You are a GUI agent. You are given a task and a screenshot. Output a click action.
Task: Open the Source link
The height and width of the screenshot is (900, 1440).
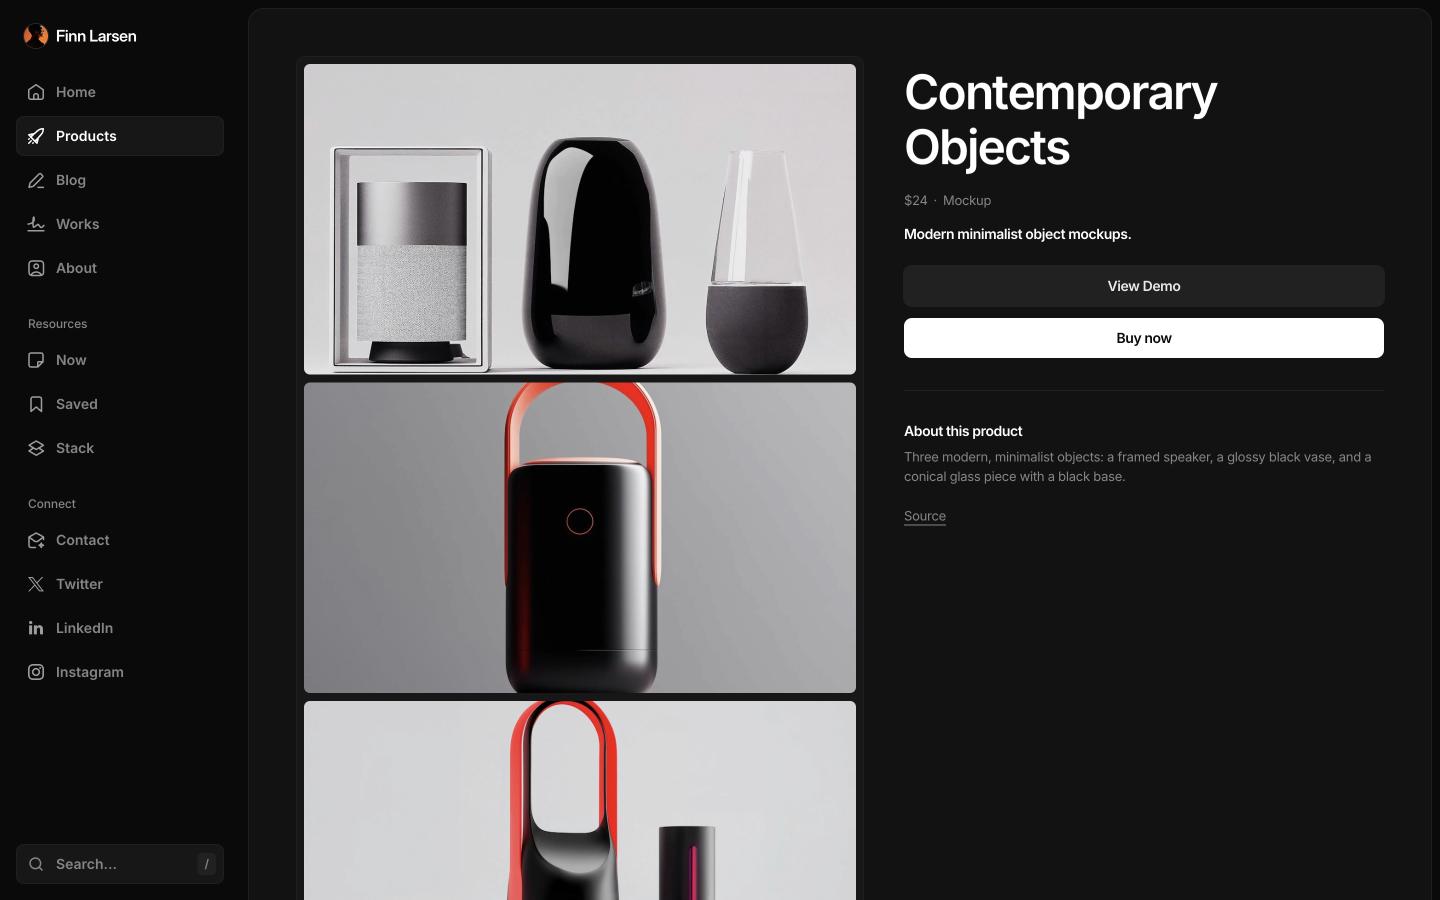click(925, 516)
